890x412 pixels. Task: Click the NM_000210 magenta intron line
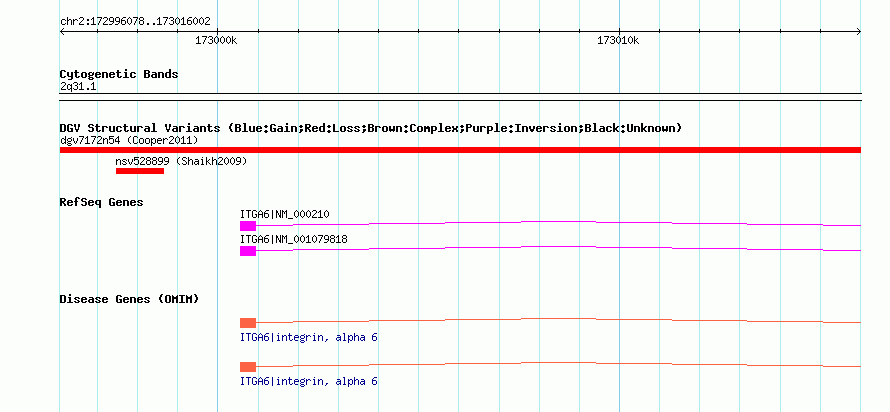click(x=559, y=223)
